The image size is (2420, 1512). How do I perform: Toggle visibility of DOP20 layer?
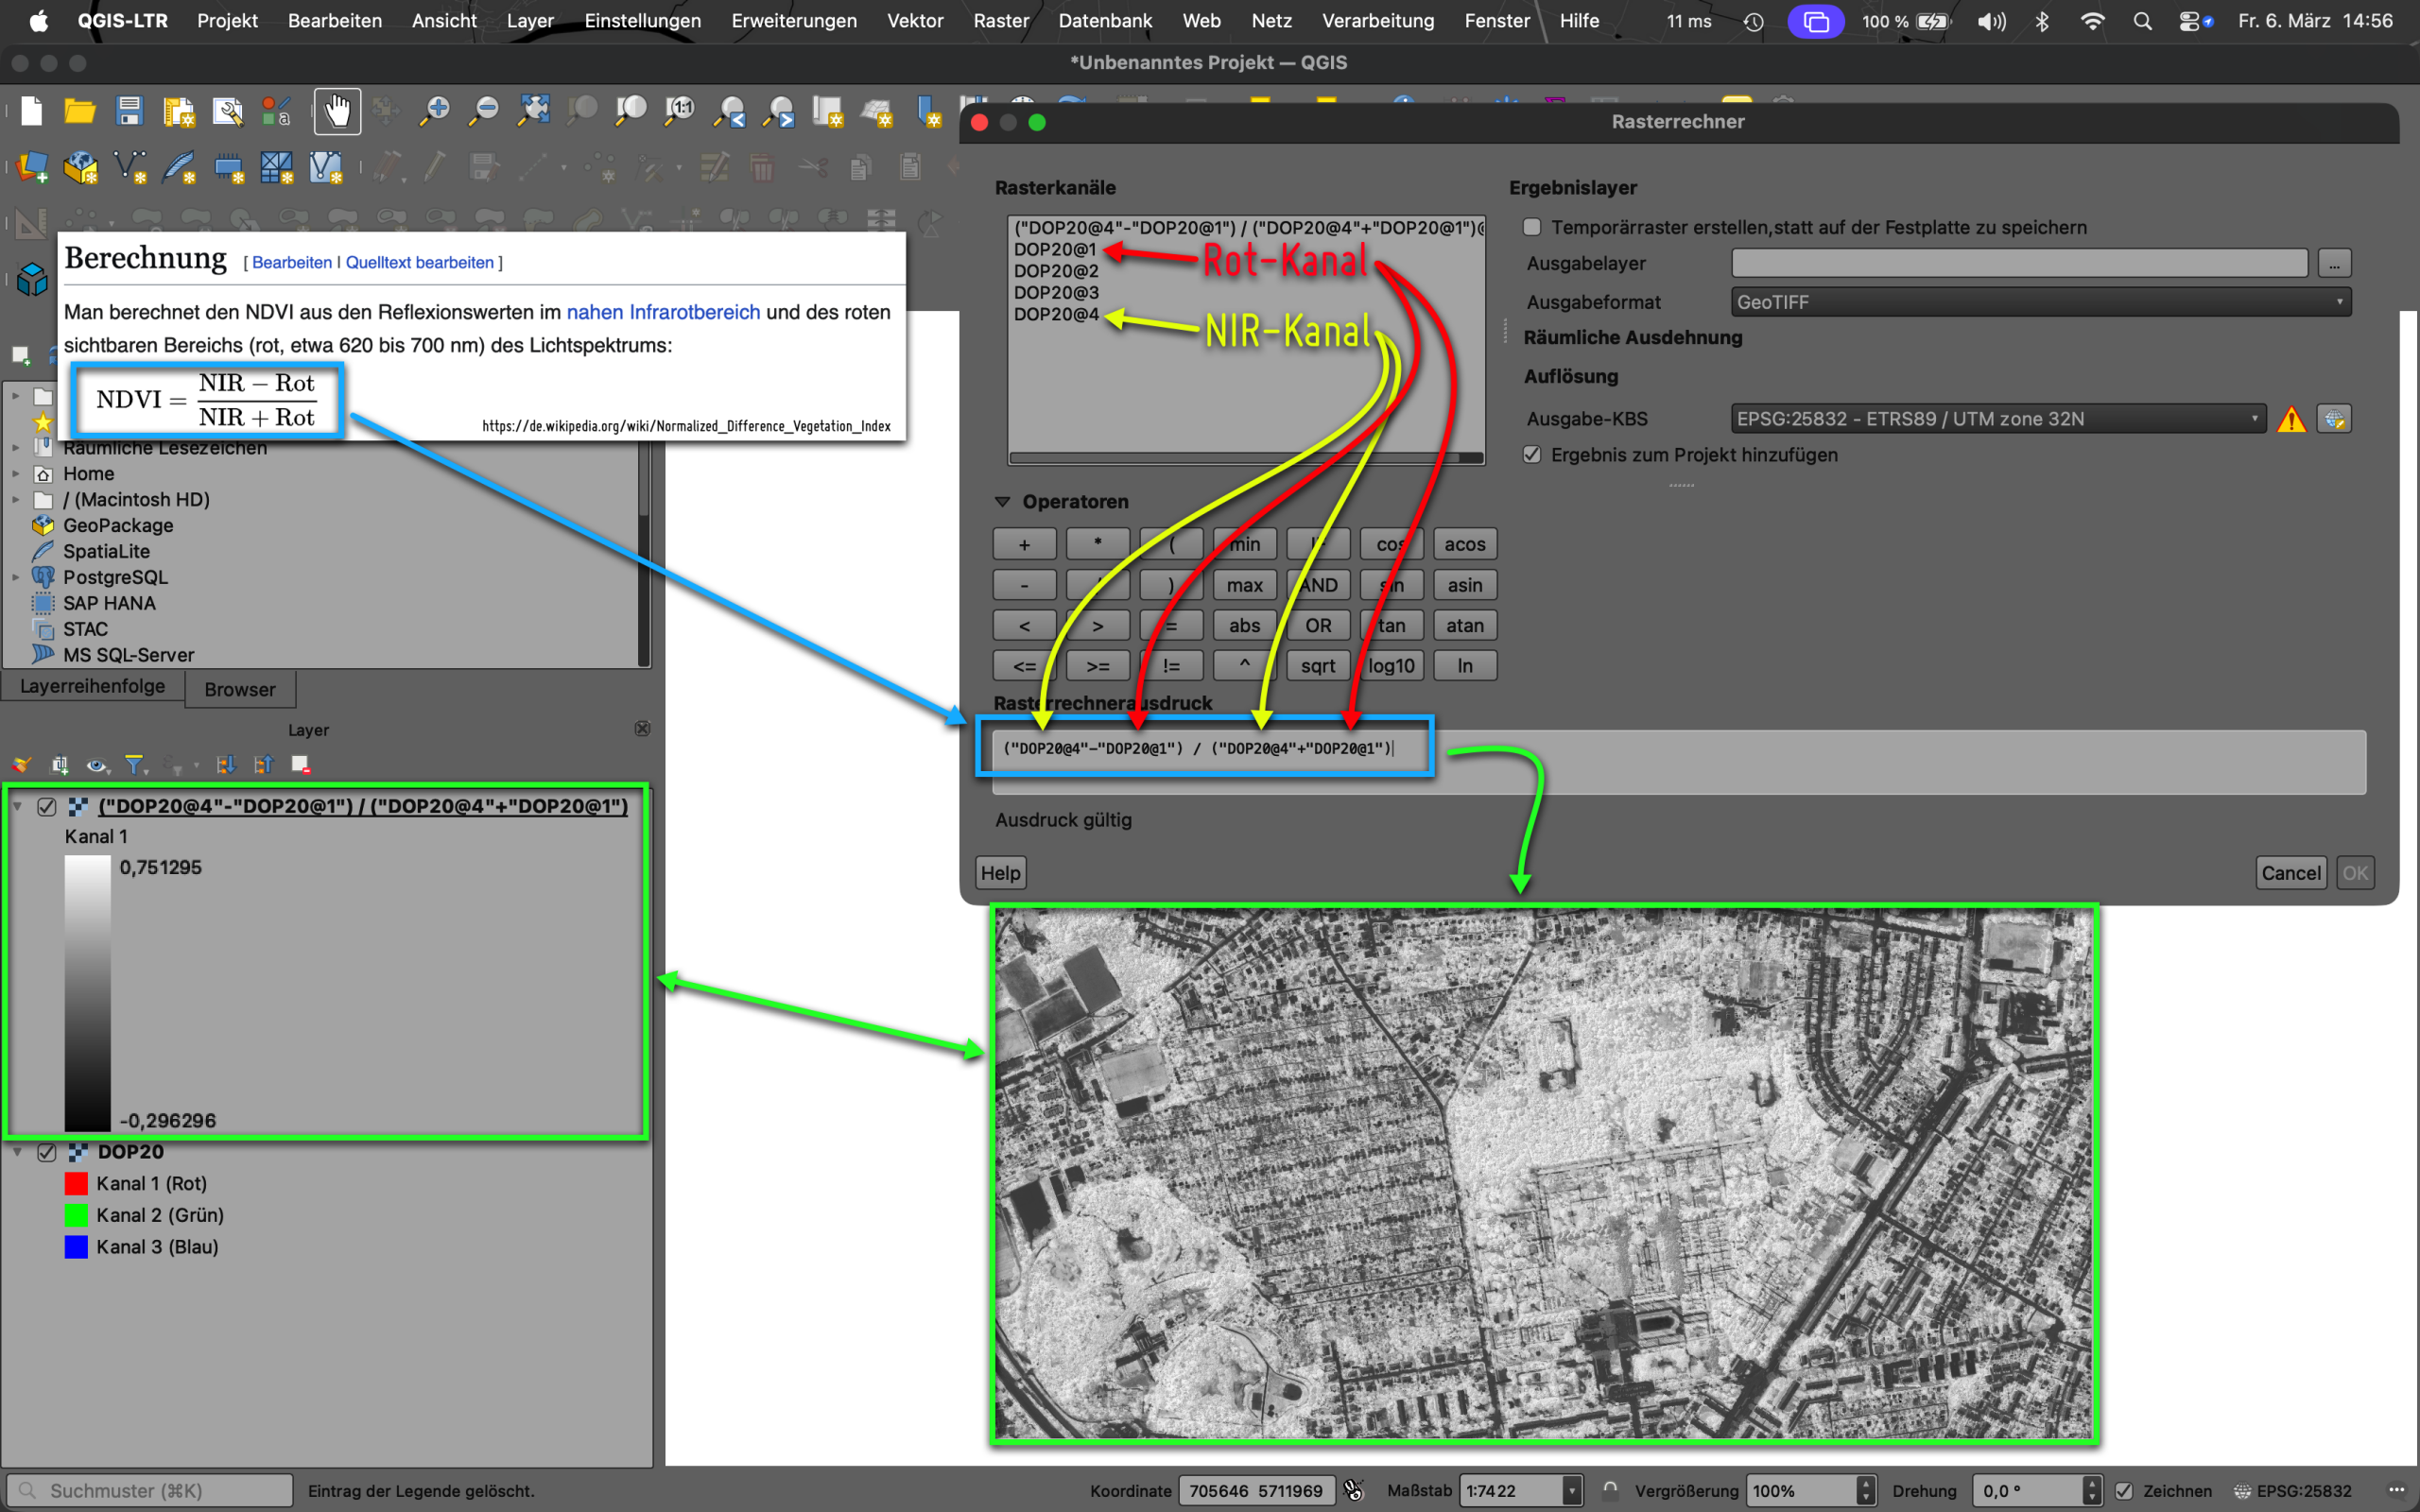[x=47, y=1152]
